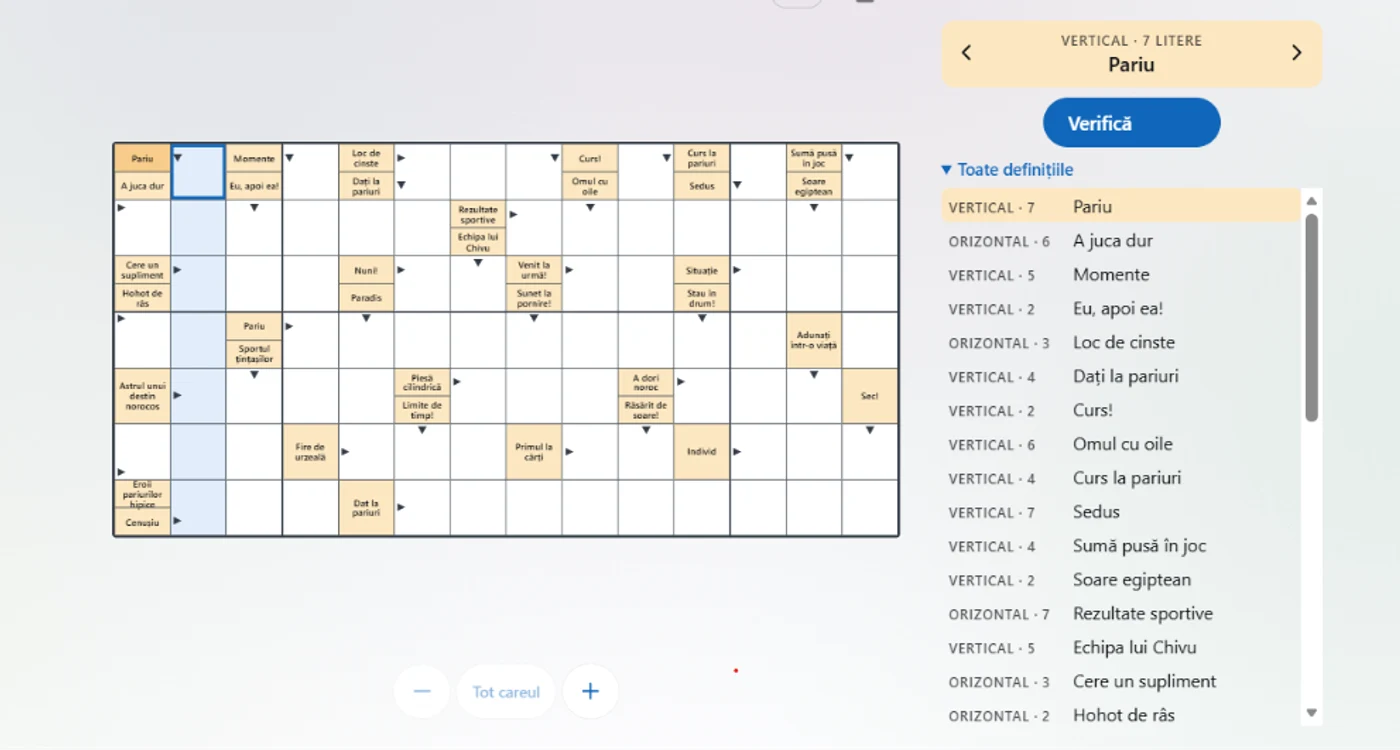Zoom in with the plus button
Viewport: 1400px width, 750px height.
pos(590,691)
